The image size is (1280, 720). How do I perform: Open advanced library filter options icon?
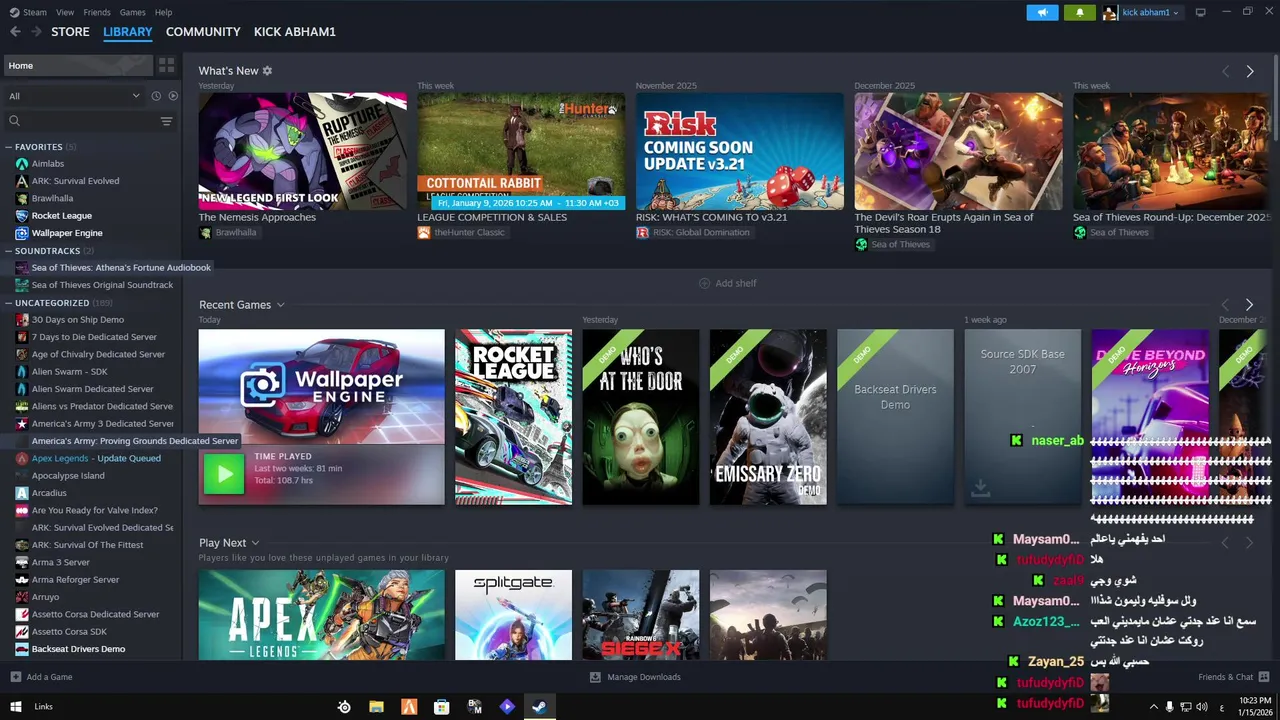(x=166, y=121)
